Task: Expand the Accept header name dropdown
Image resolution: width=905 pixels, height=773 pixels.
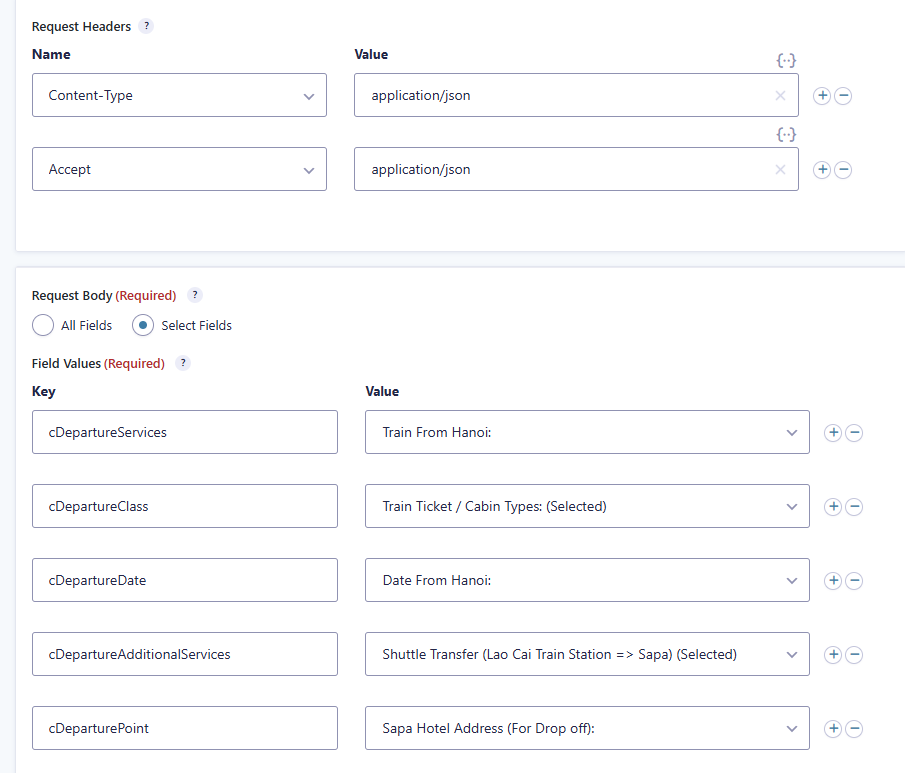Action: (179, 170)
